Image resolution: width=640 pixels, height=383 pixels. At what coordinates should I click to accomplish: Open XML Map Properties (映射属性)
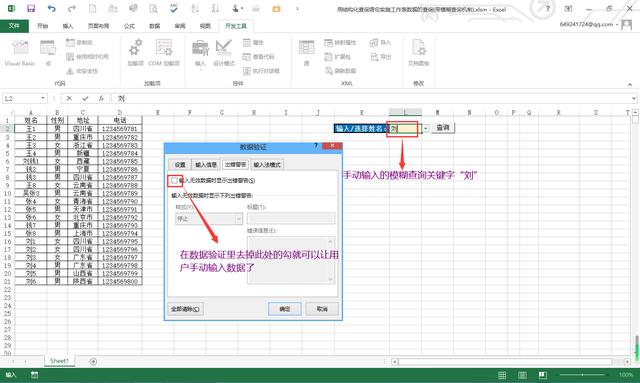[x=340, y=42]
